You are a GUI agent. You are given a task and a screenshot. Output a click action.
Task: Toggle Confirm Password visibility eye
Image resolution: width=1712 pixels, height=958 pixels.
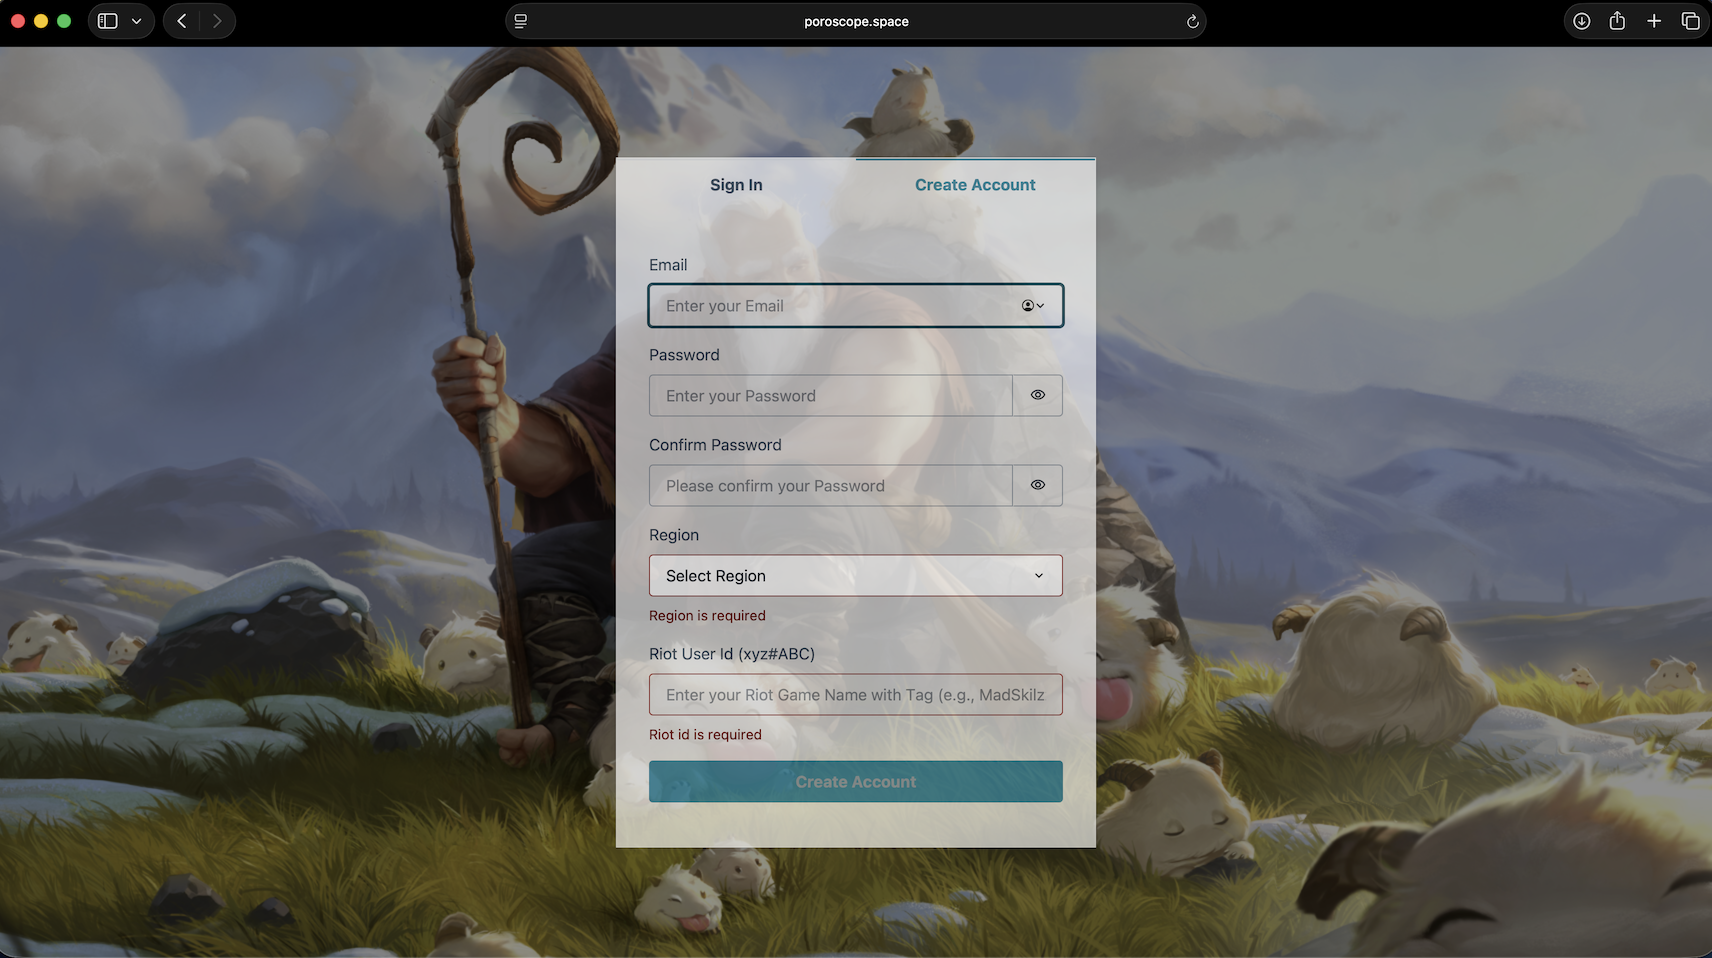tap(1038, 486)
